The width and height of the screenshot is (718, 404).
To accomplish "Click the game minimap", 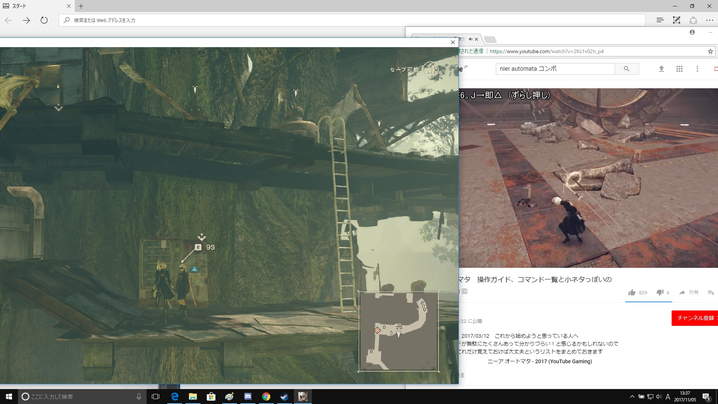I will click(398, 331).
